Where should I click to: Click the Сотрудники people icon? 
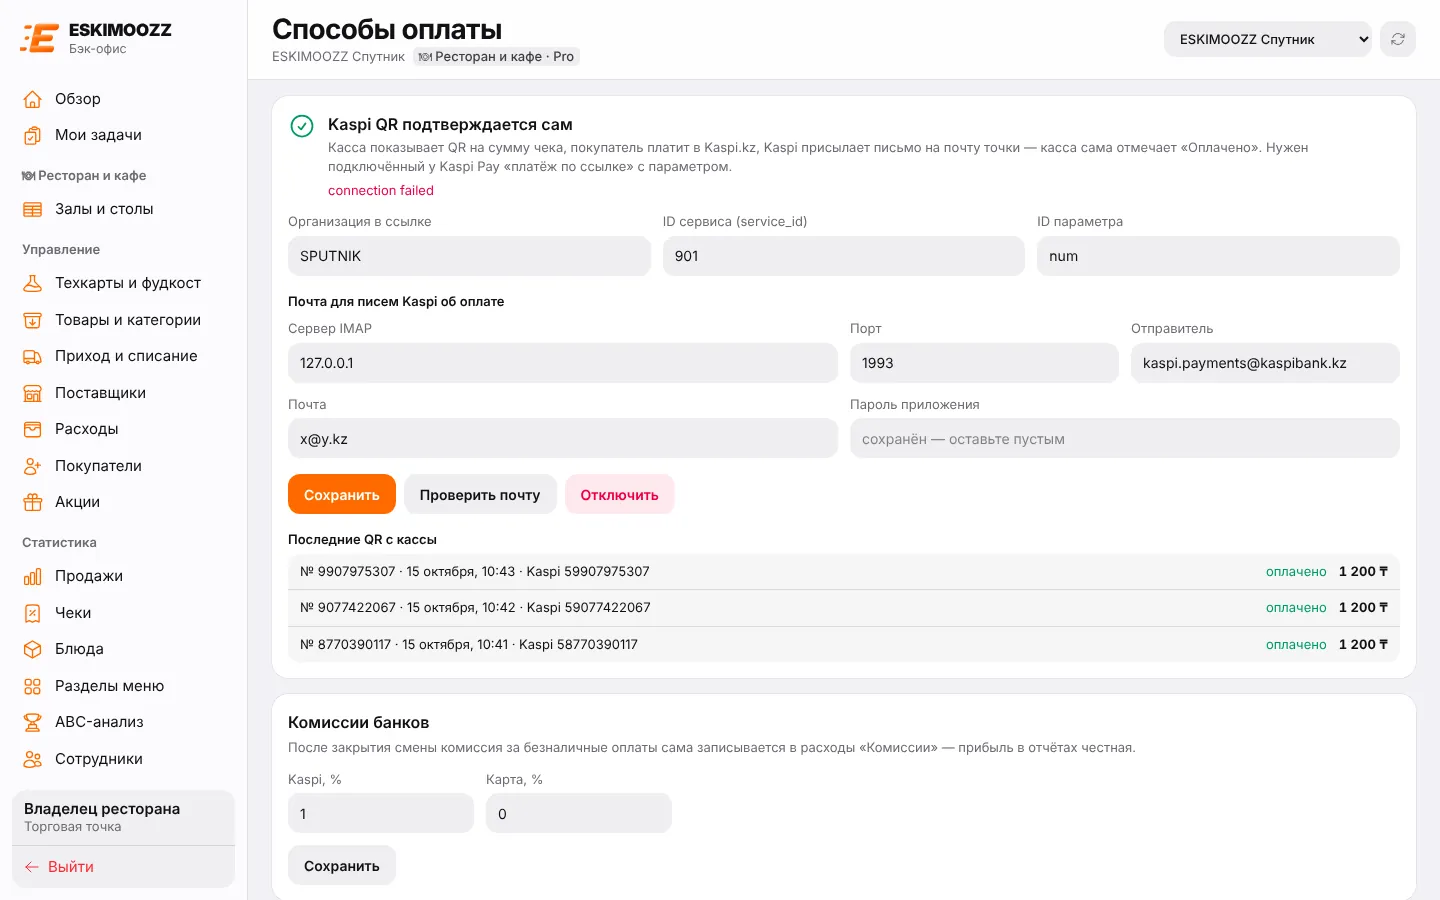33,759
